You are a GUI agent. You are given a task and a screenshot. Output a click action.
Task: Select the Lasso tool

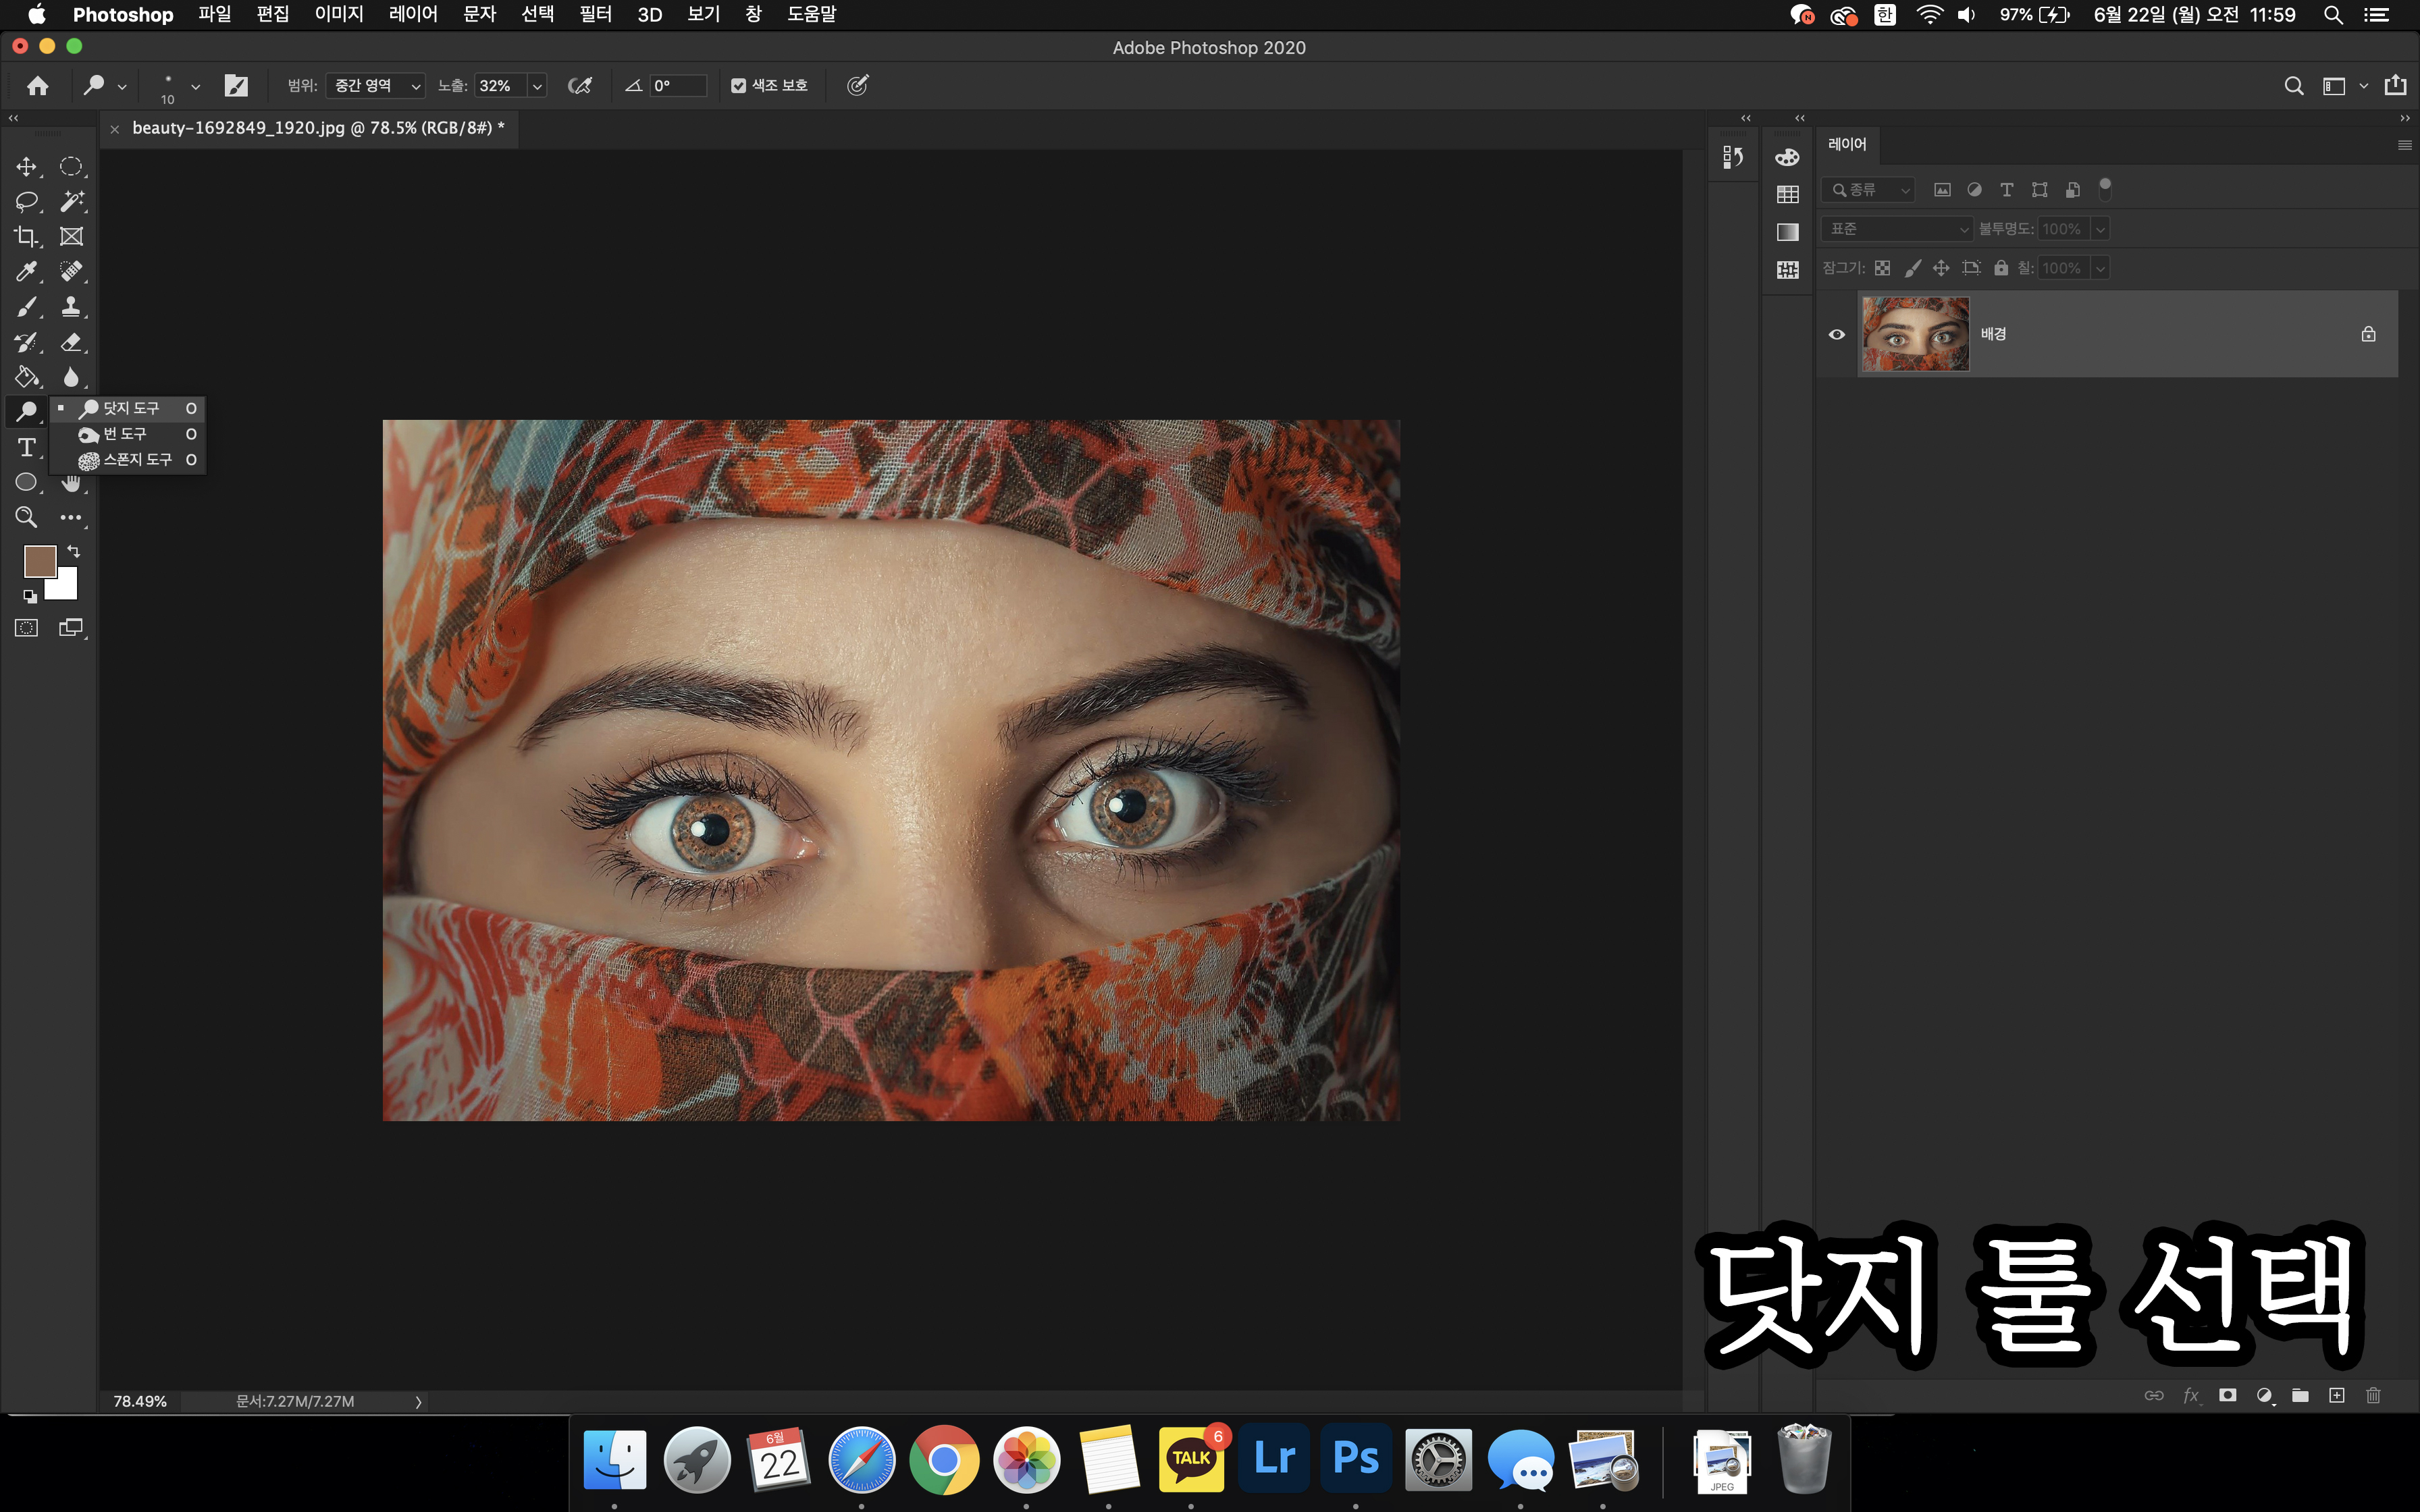(x=26, y=201)
